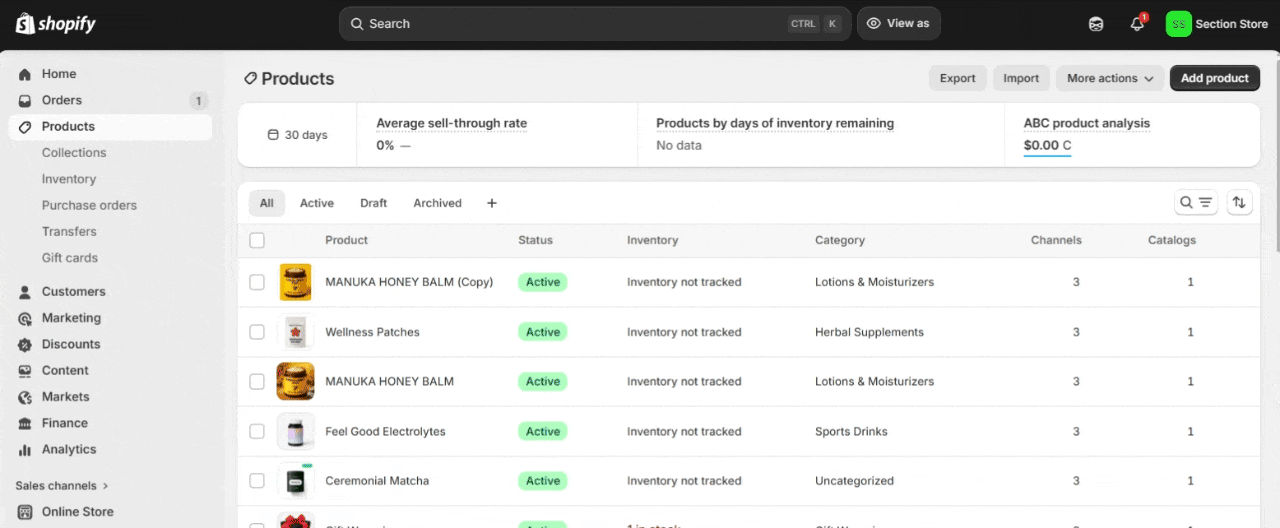Select the Feel Good Electrolytes checkbox
This screenshot has width=1280, height=528.
pyautogui.click(x=257, y=432)
